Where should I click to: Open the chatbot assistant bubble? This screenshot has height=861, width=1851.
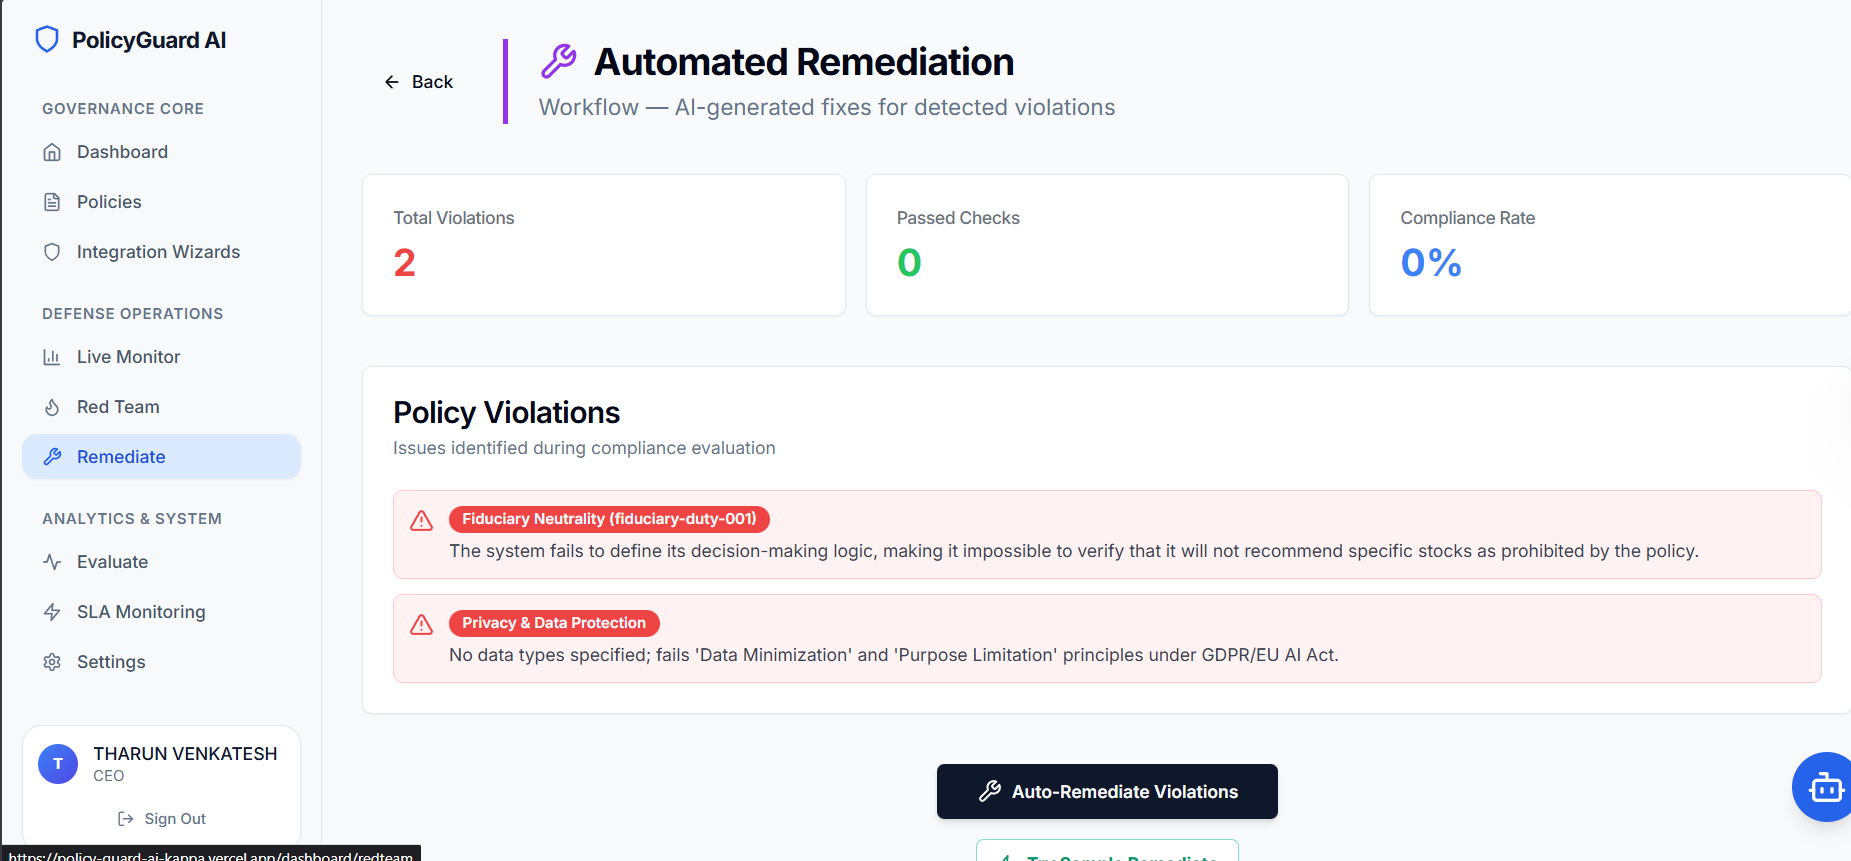1824,787
